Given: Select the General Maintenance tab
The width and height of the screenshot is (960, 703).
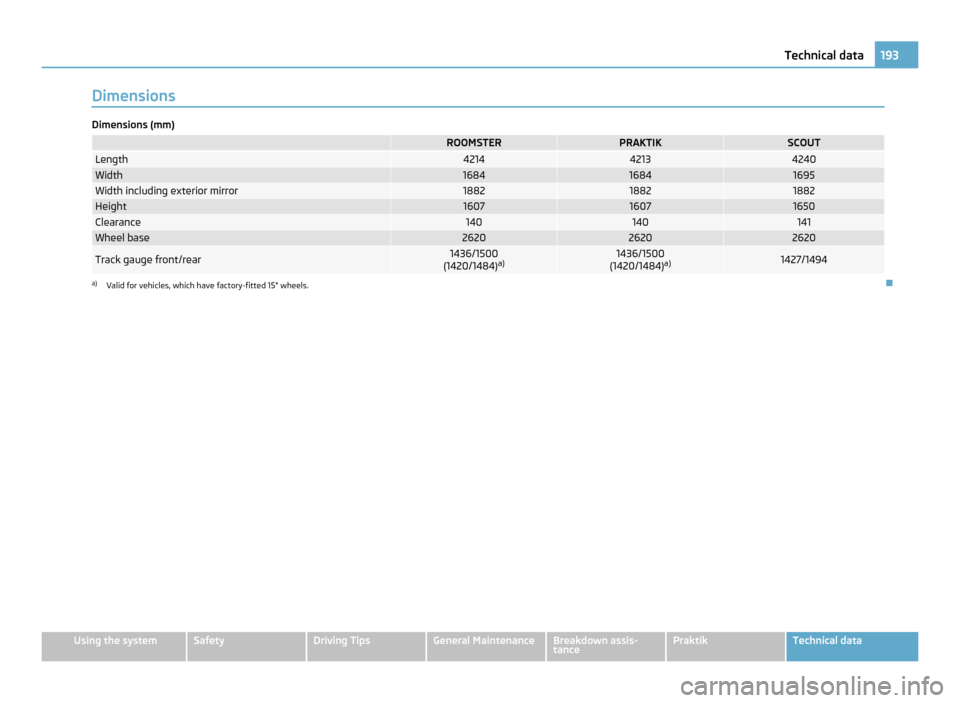Looking at the screenshot, I should (x=486, y=646).
